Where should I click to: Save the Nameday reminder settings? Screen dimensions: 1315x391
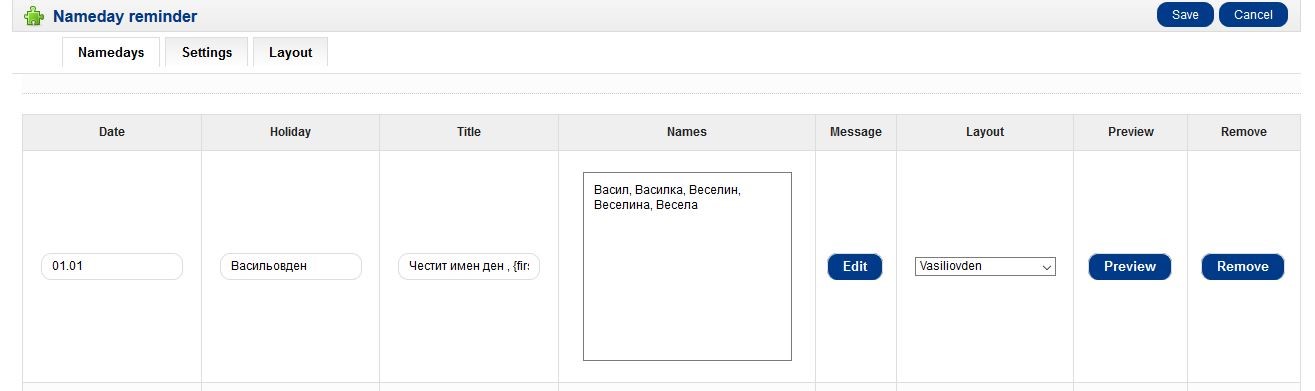point(1185,15)
